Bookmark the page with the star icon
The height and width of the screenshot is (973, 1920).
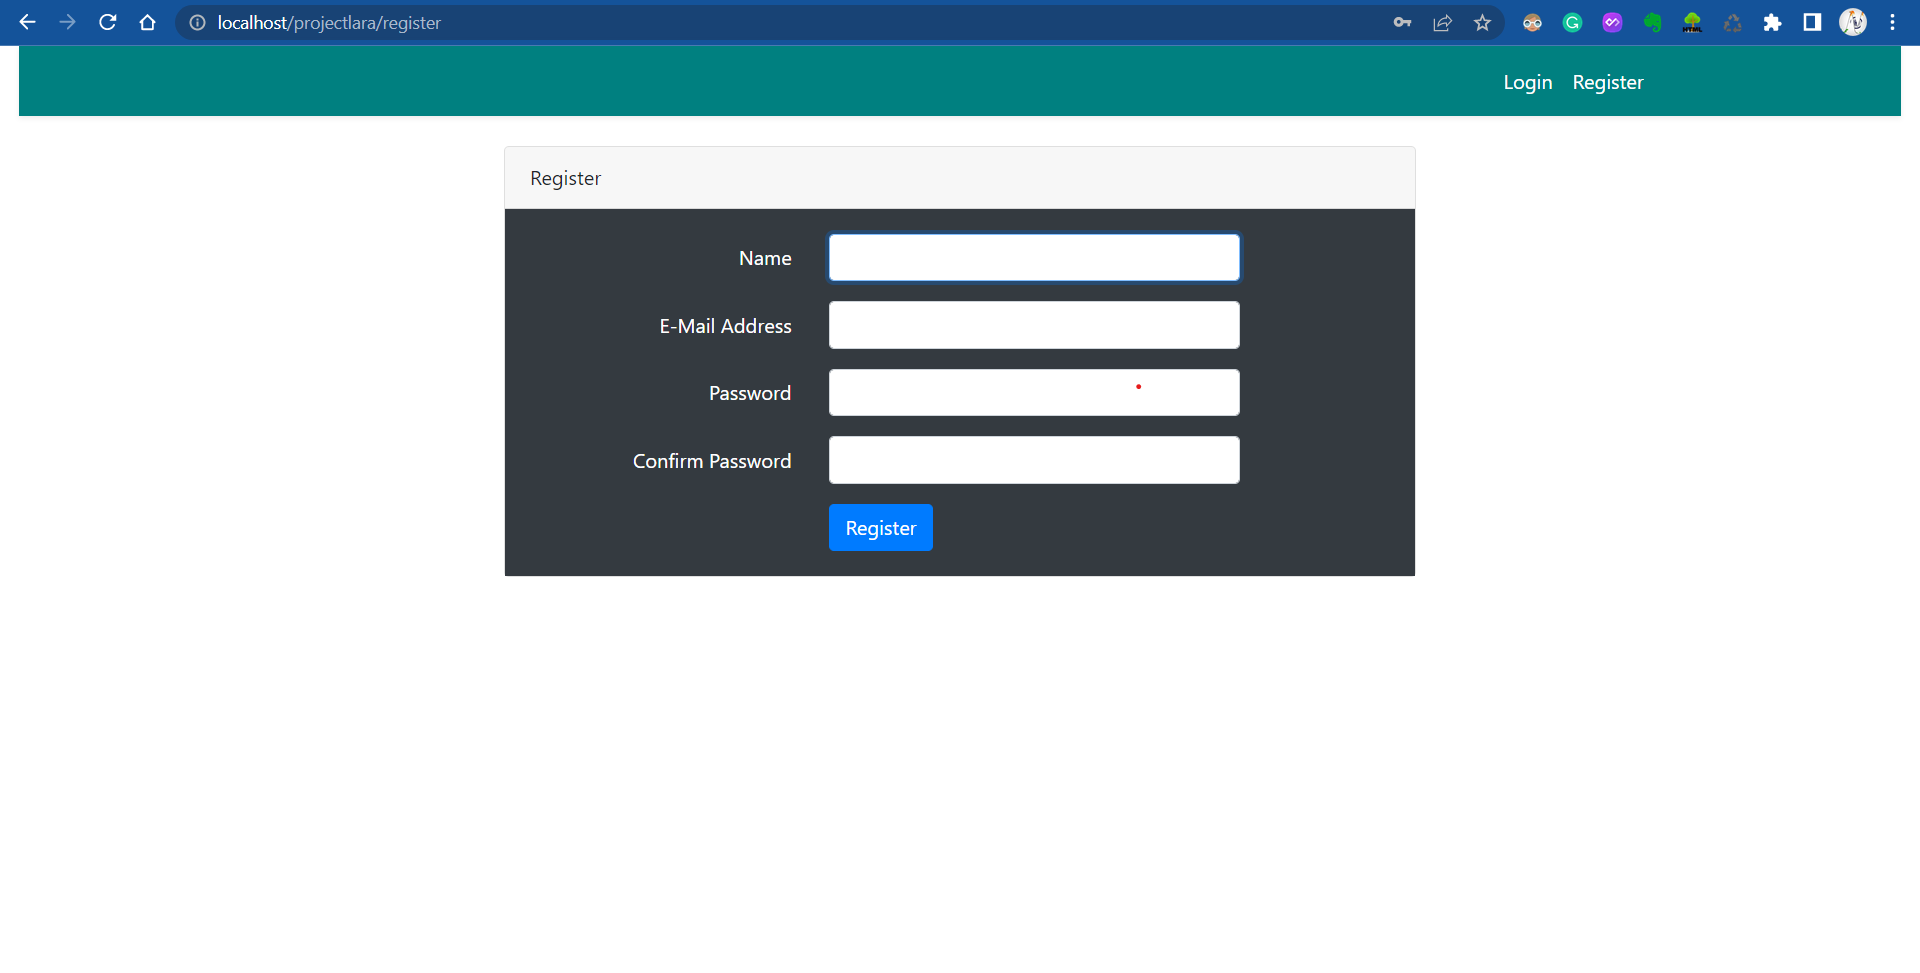(1483, 22)
